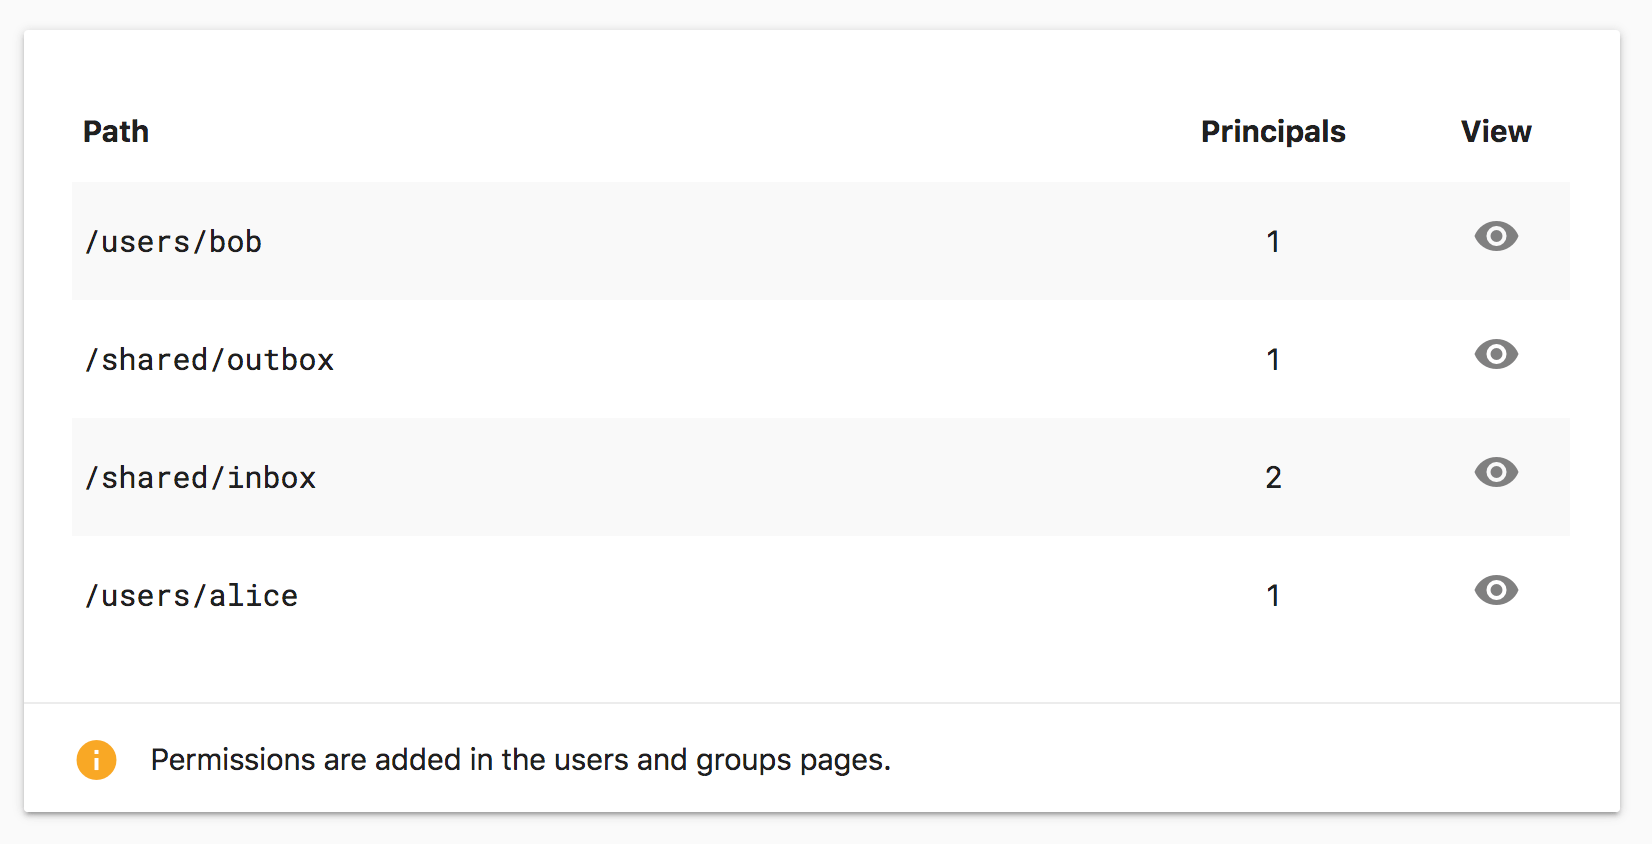This screenshot has width=1652, height=844.
Task: Show details for /users/alice via eye icon
Action: [x=1496, y=590]
